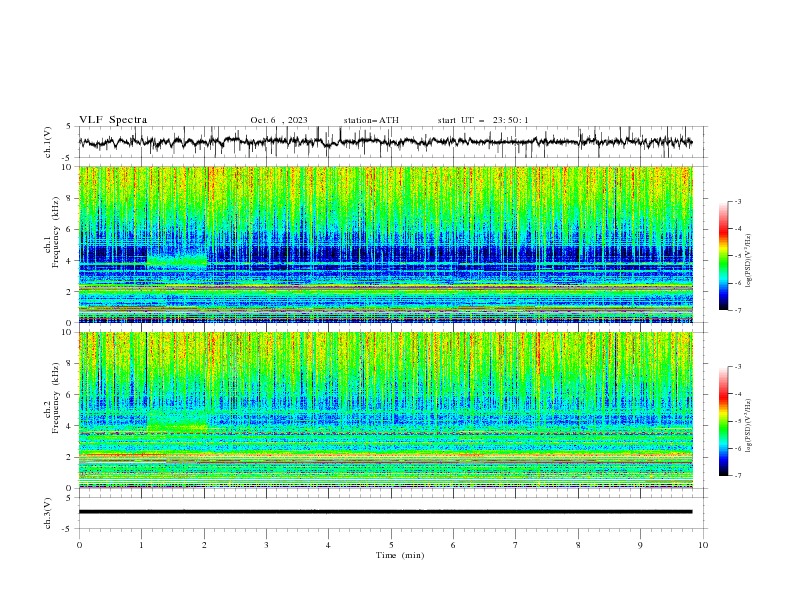Click time axis tick label '9'
The height and width of the screenshot is (612, 792).
click(640, 545)
